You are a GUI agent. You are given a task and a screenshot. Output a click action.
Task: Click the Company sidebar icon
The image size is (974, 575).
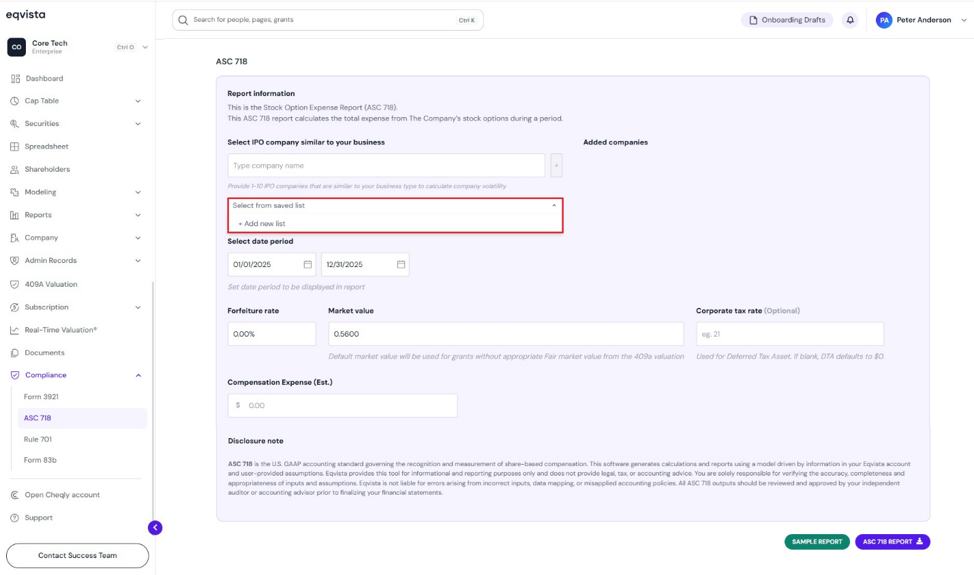pos(14,238)
